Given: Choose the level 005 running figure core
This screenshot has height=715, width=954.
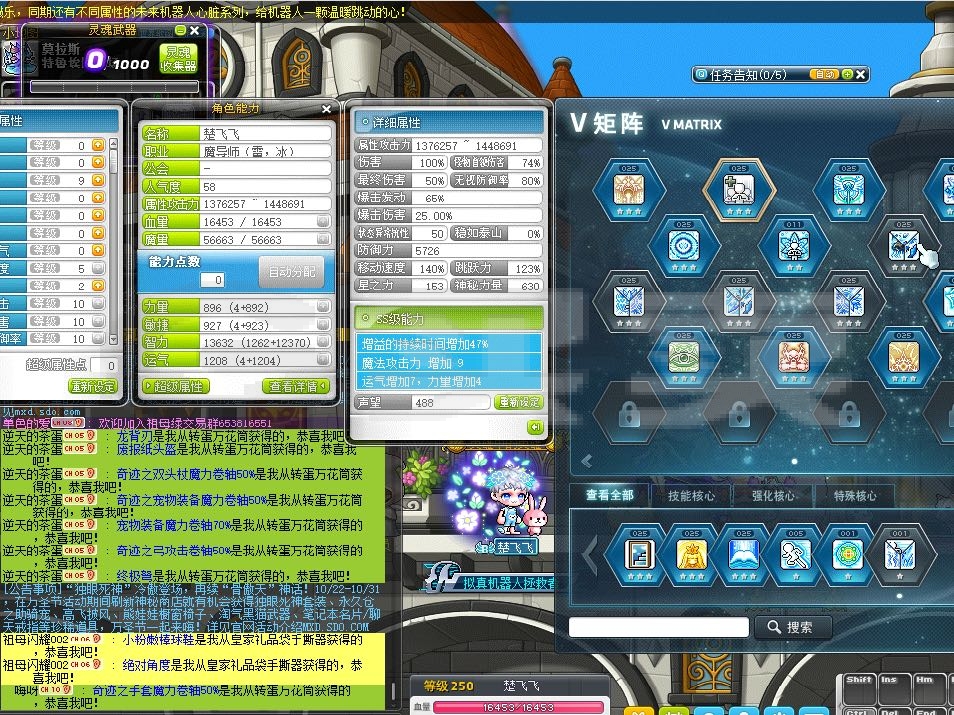Looking at the screenshot, I should (796, 554).
